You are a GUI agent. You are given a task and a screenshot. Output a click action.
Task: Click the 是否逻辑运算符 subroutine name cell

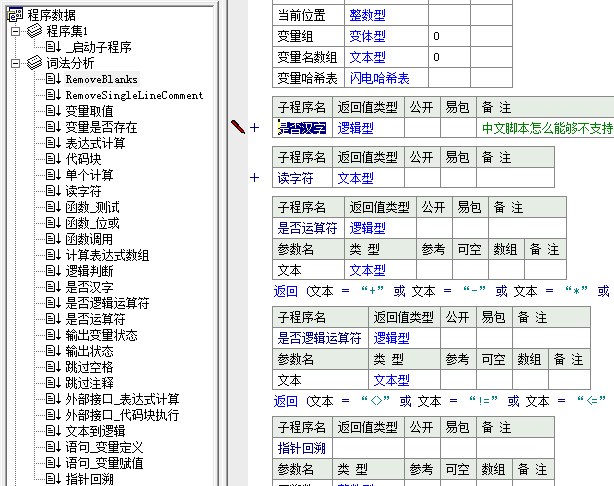point(320,338)
